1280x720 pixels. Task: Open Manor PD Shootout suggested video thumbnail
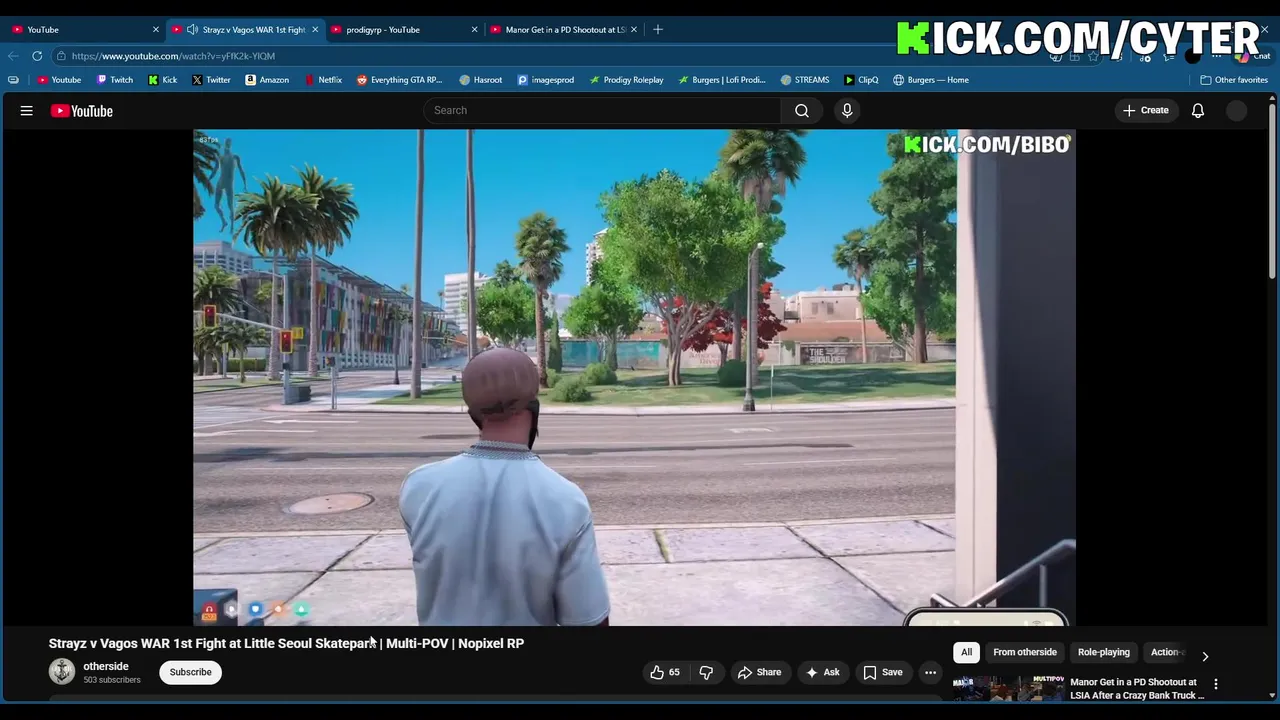(1008, 688)
